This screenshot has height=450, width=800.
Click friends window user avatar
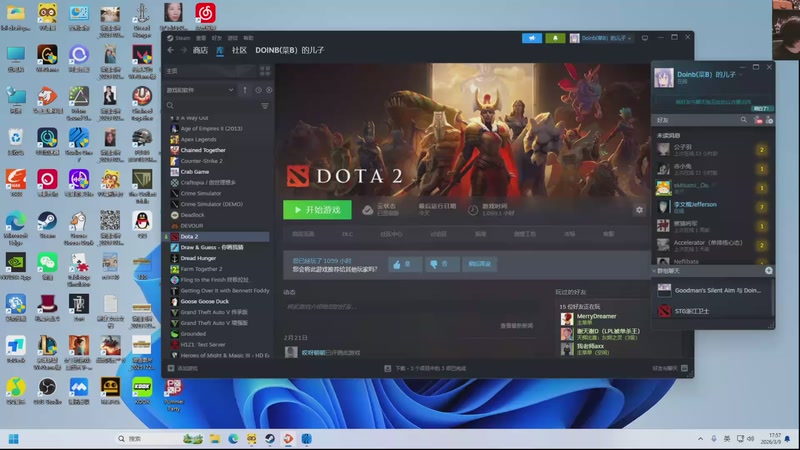tap(664, 78)
